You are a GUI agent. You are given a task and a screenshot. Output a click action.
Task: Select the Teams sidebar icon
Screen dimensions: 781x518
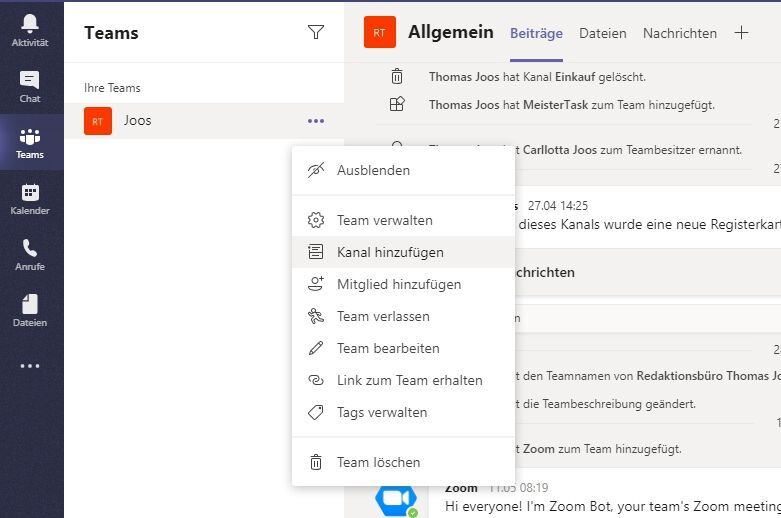click(x=30, y=142)
